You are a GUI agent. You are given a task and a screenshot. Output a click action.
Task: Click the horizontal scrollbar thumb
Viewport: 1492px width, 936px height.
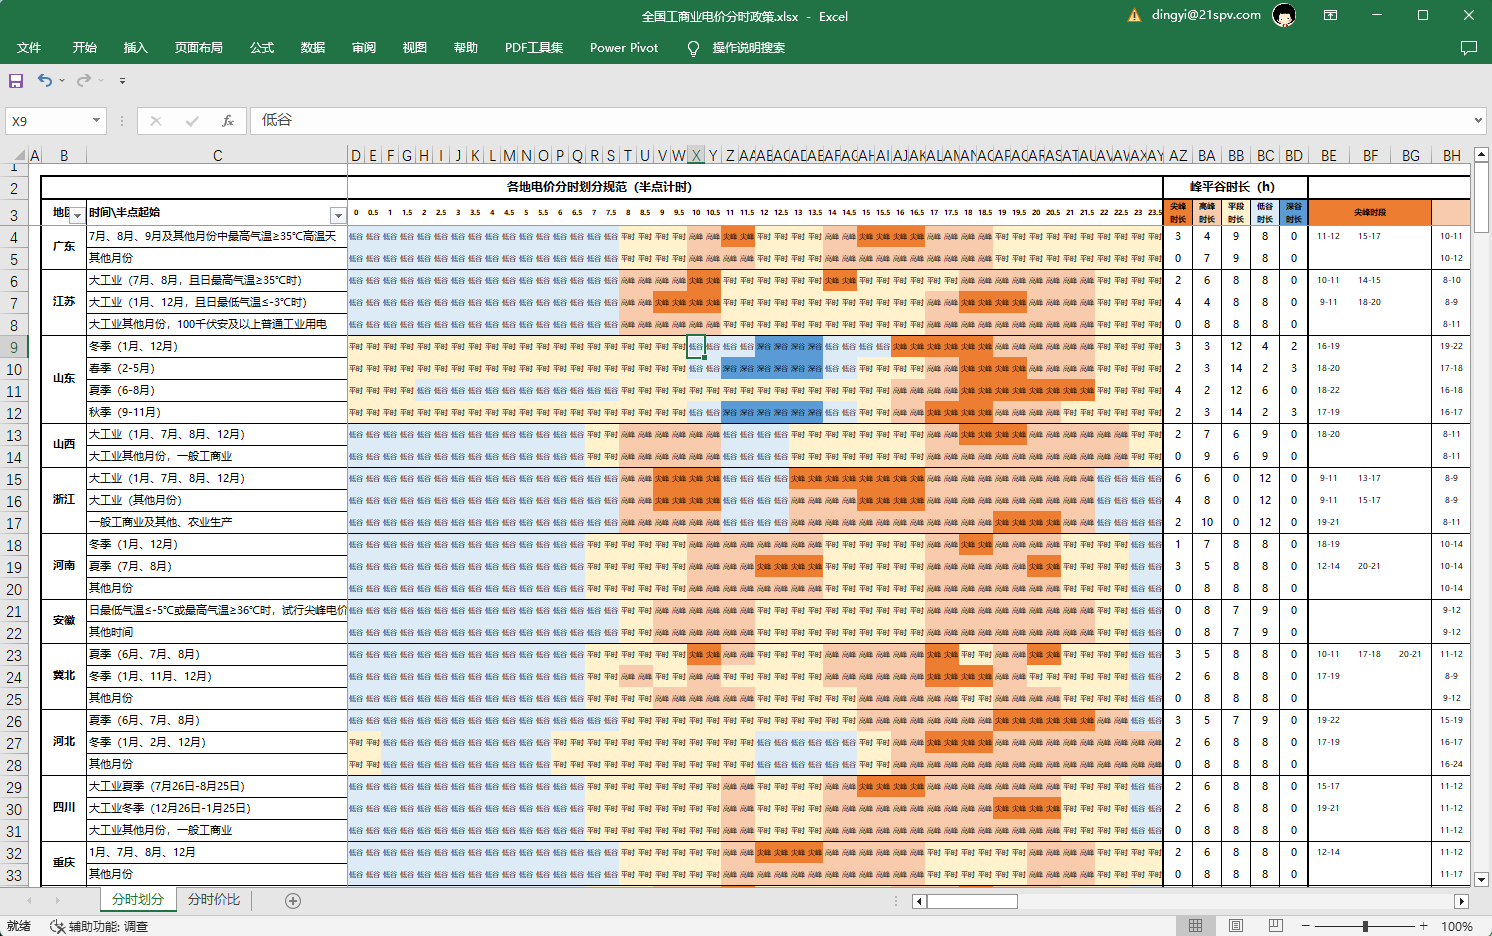coord(972,901)
